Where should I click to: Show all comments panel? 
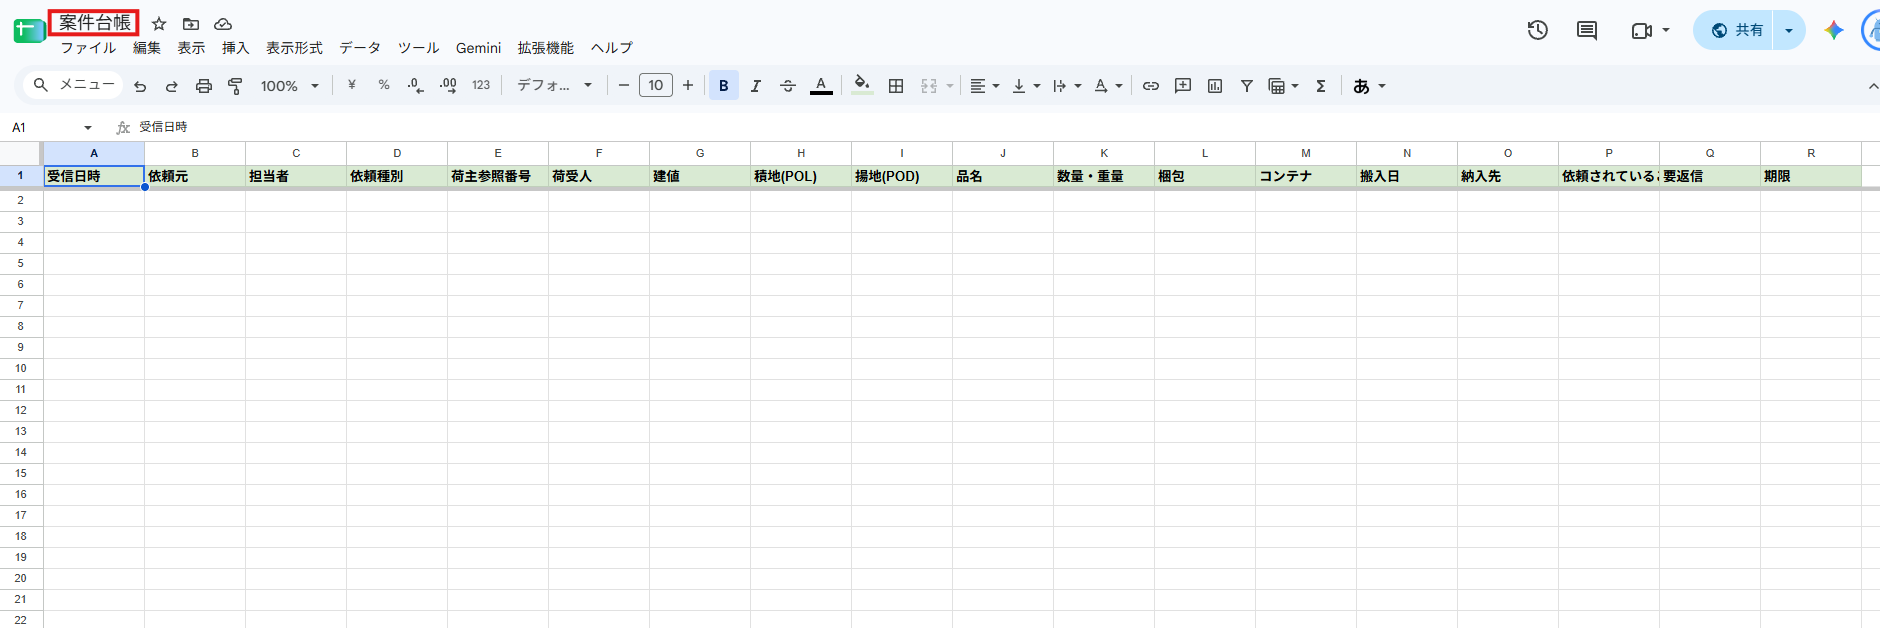[1587, 30]
